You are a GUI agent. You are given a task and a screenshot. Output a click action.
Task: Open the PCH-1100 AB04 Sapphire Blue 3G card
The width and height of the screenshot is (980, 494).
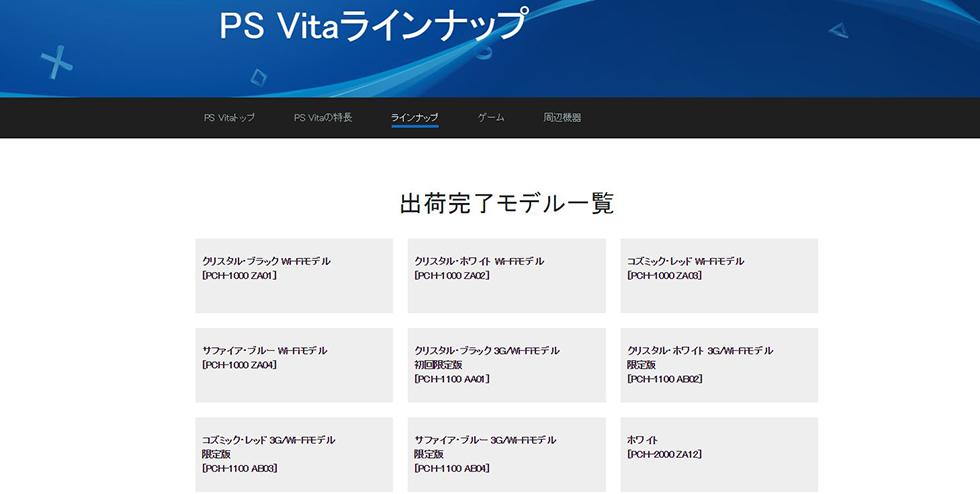coord(506,454)
